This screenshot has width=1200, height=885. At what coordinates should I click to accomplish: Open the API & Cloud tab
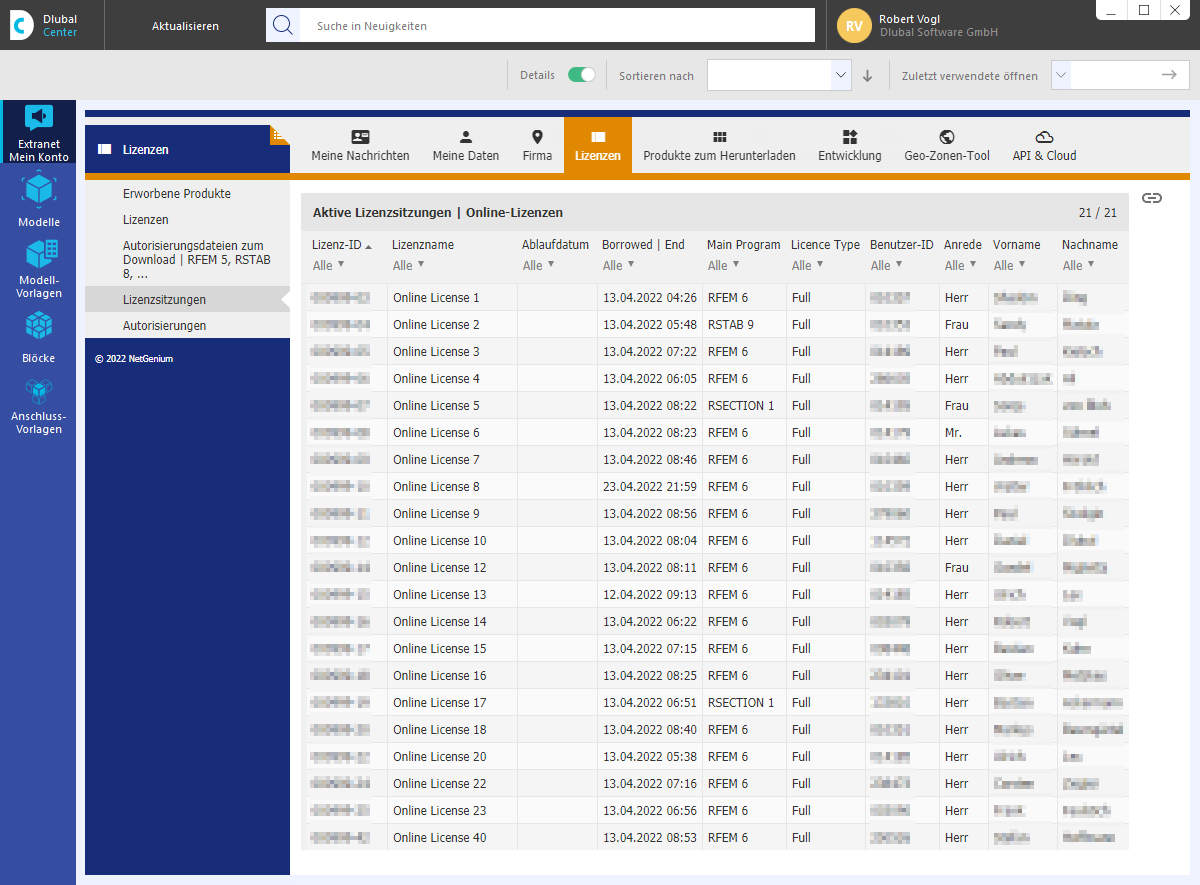(x=1044, y=146)
